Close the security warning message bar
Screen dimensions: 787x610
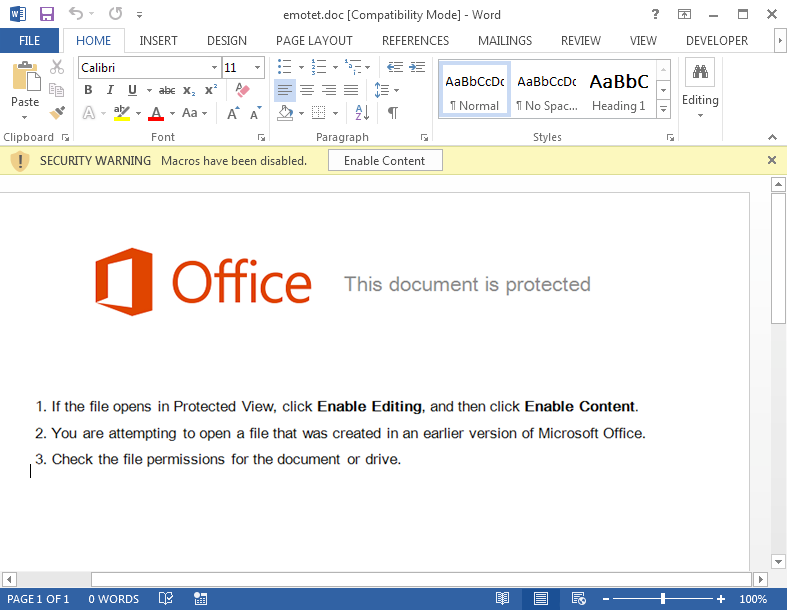pos(771,160)
